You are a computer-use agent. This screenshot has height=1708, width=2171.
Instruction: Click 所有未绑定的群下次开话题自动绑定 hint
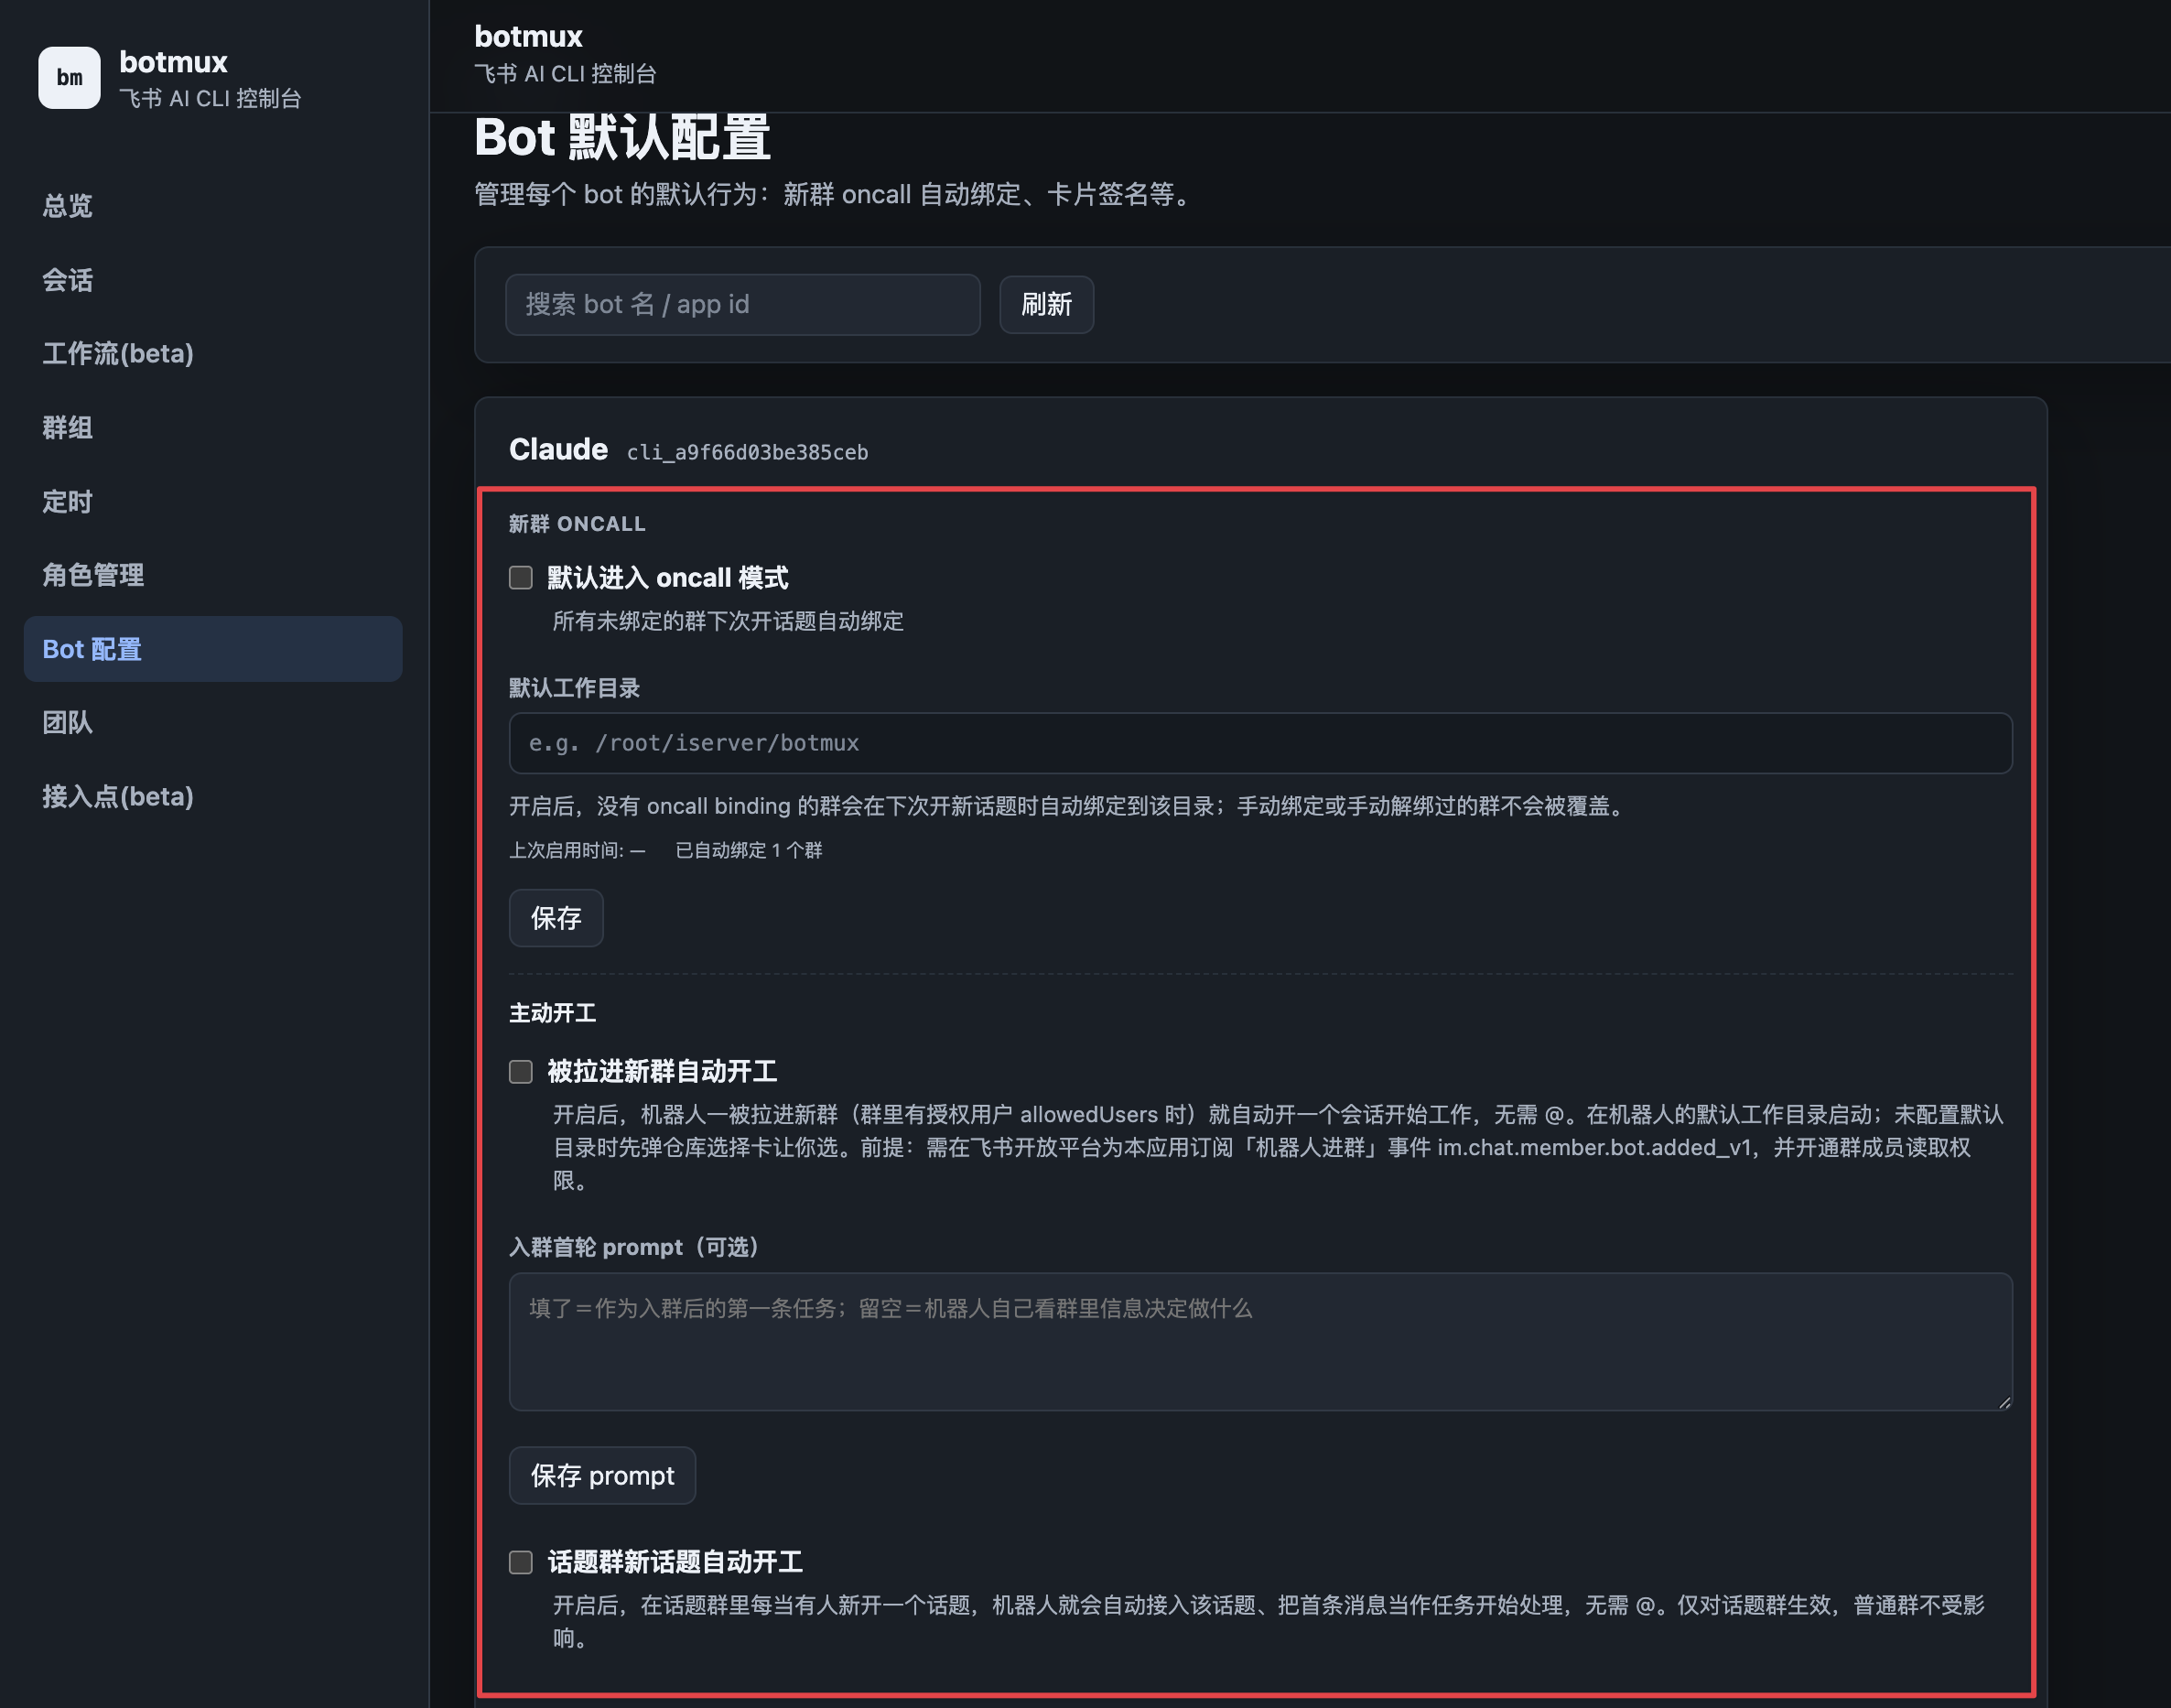click(728, 622)
